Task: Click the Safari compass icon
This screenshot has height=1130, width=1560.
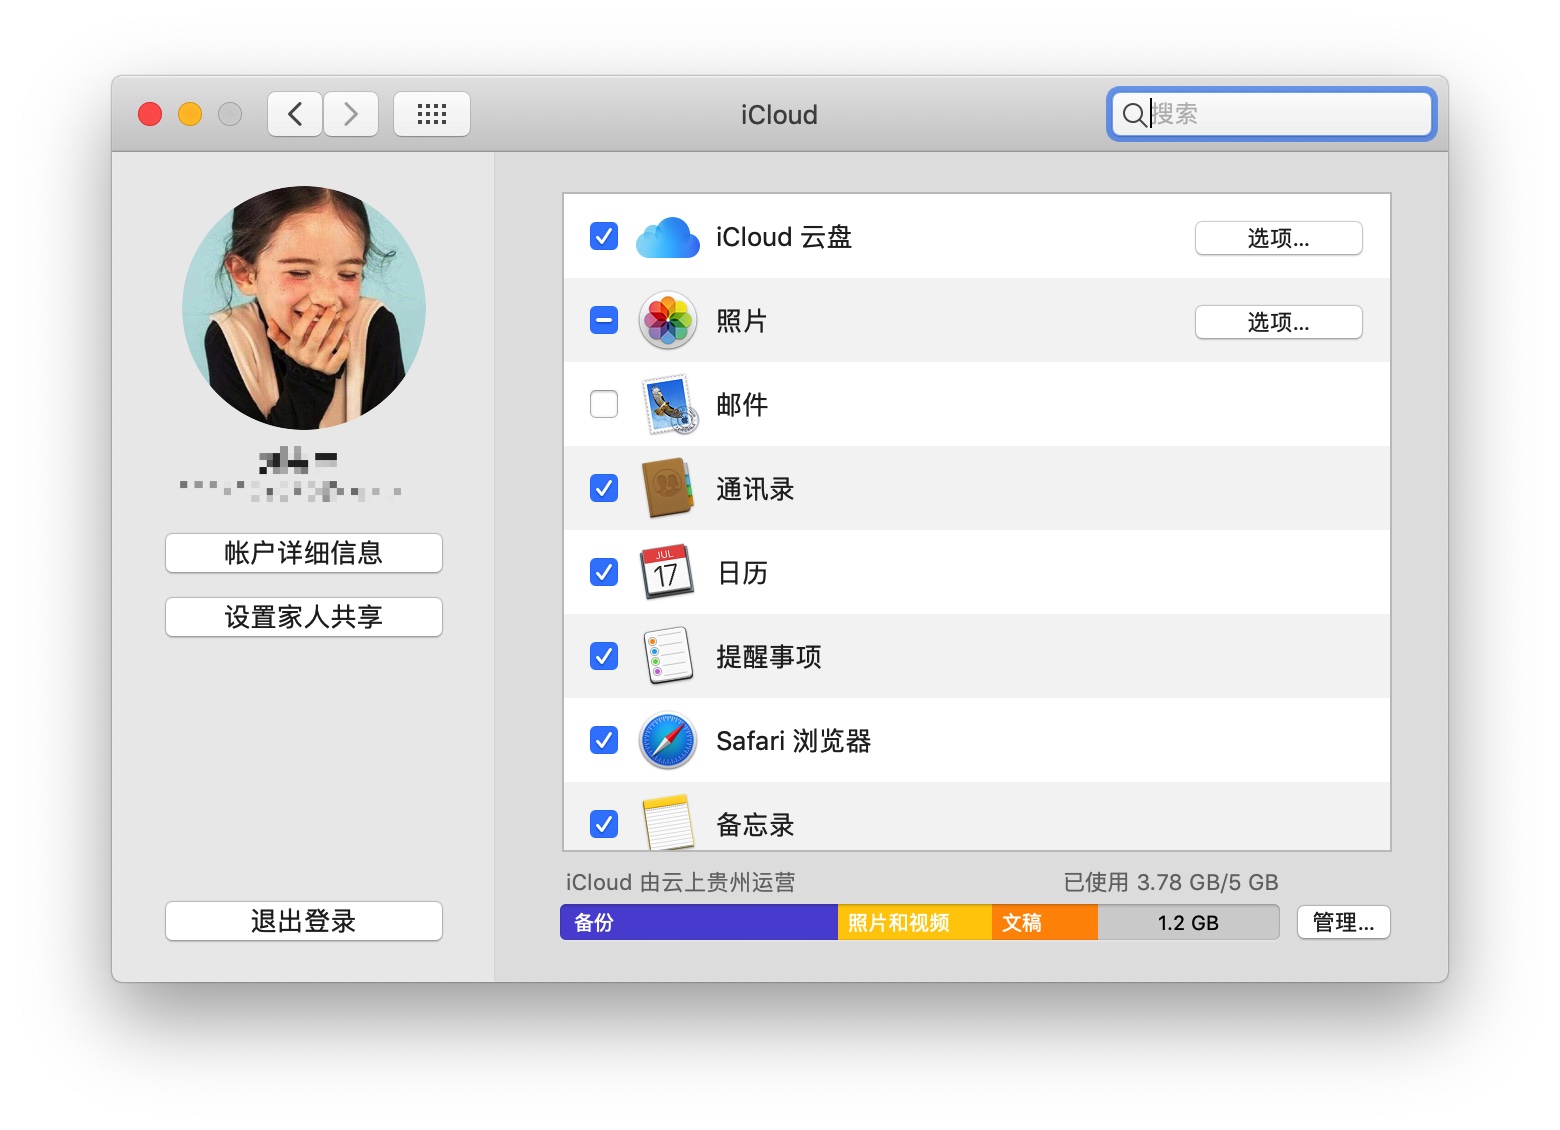Action: (x=667, y=740)
